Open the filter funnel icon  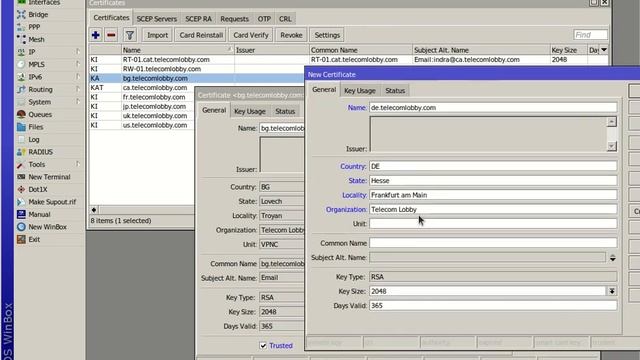130,35
